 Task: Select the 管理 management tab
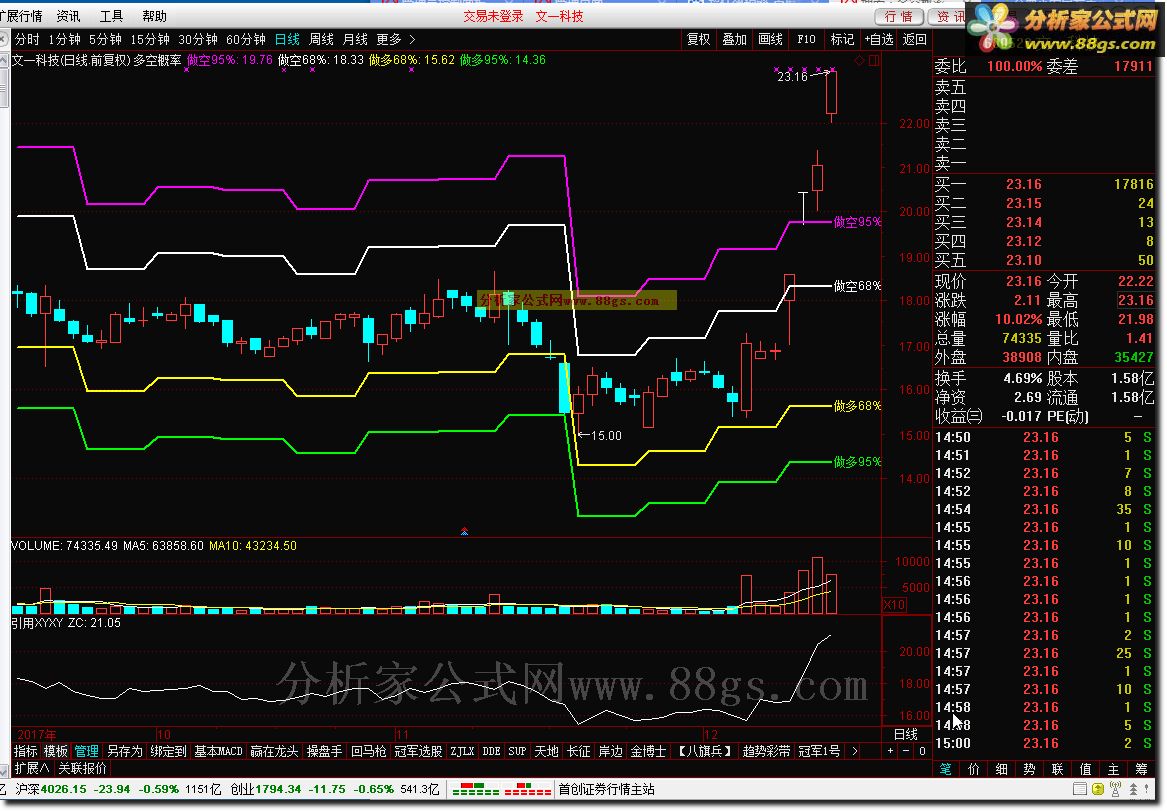pos(86,751)
